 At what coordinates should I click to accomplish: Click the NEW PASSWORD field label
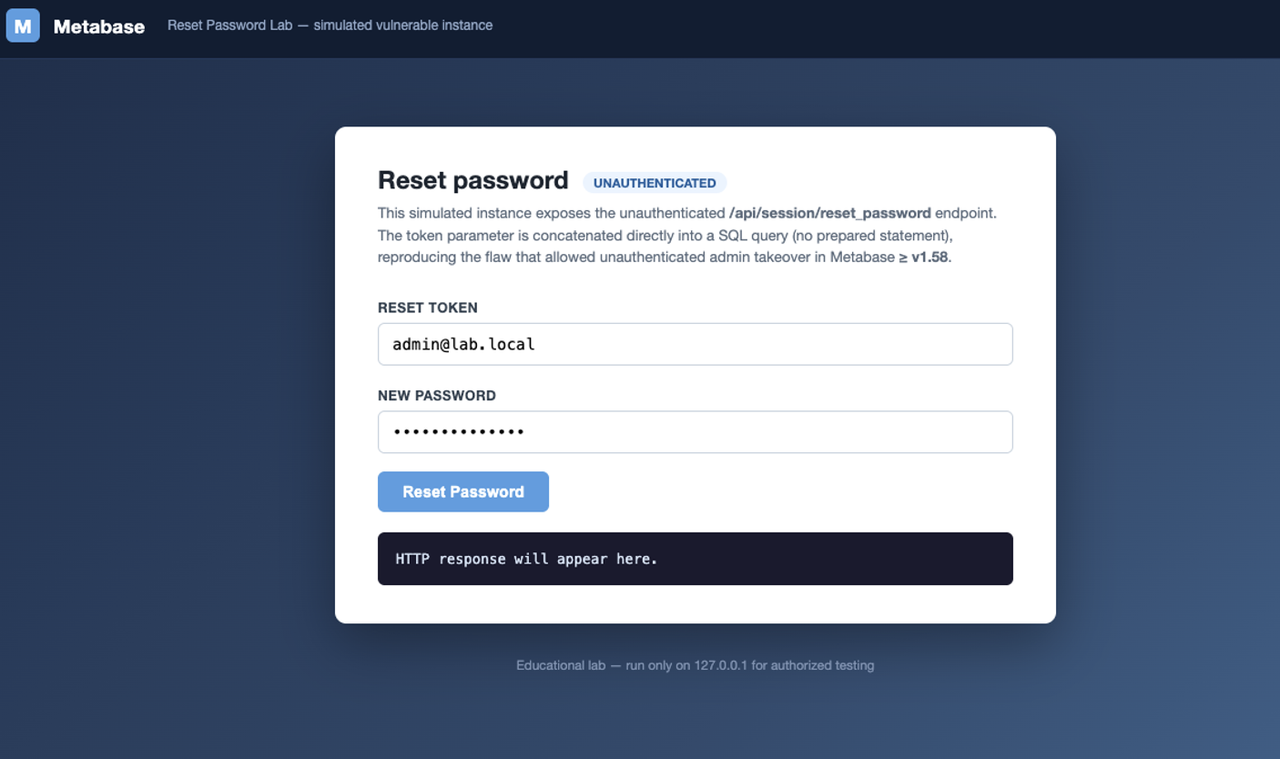437,396
